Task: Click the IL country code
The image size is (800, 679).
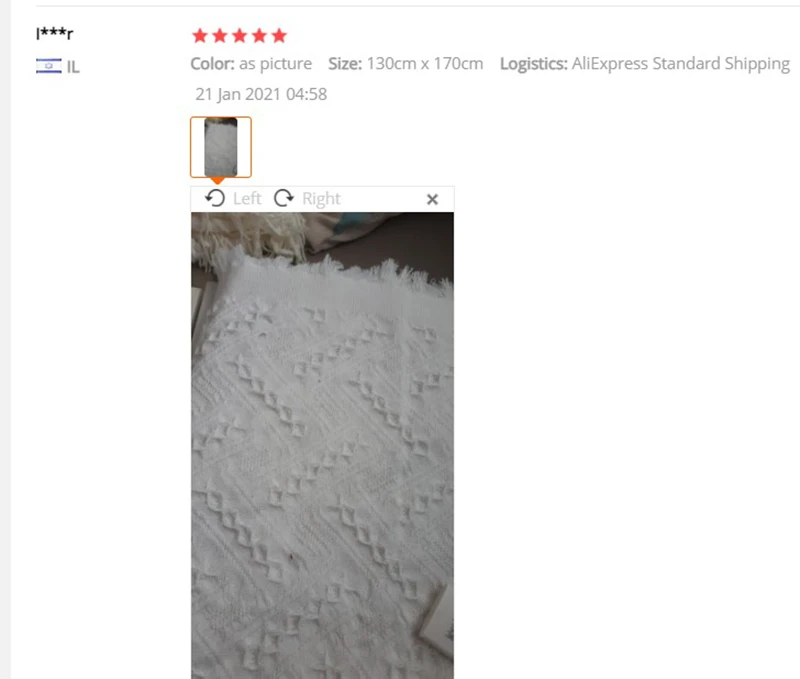Action: point(73,67)
